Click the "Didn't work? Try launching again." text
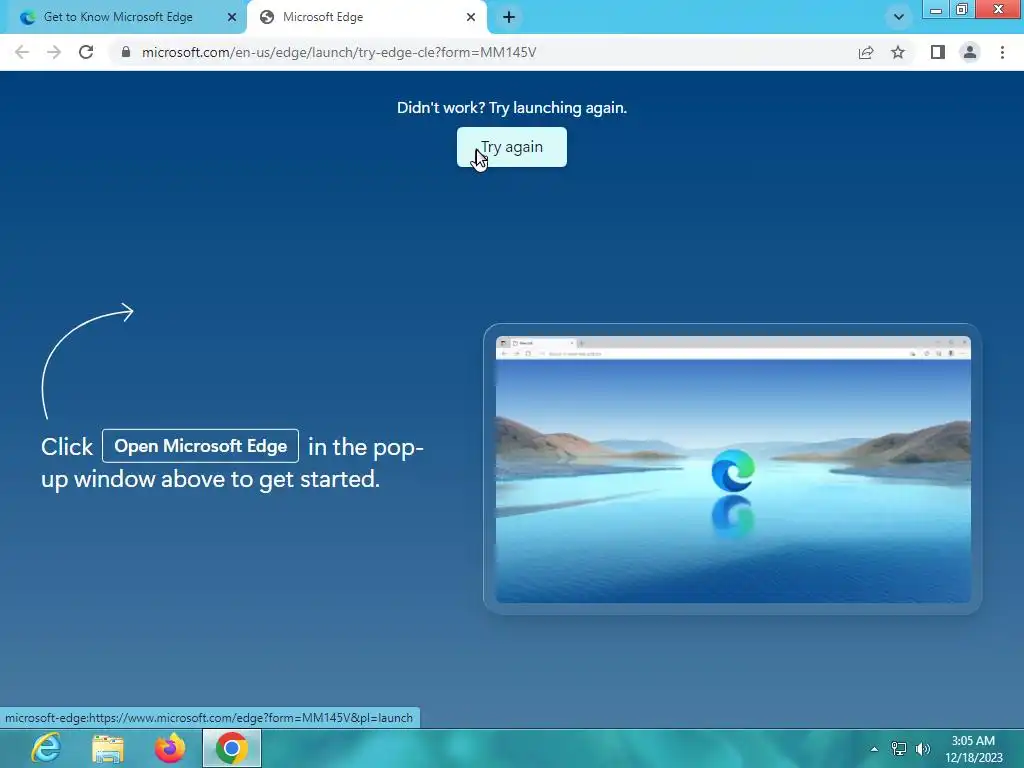1024x768 pixels. pyautogui.click(x=511, y=108)
